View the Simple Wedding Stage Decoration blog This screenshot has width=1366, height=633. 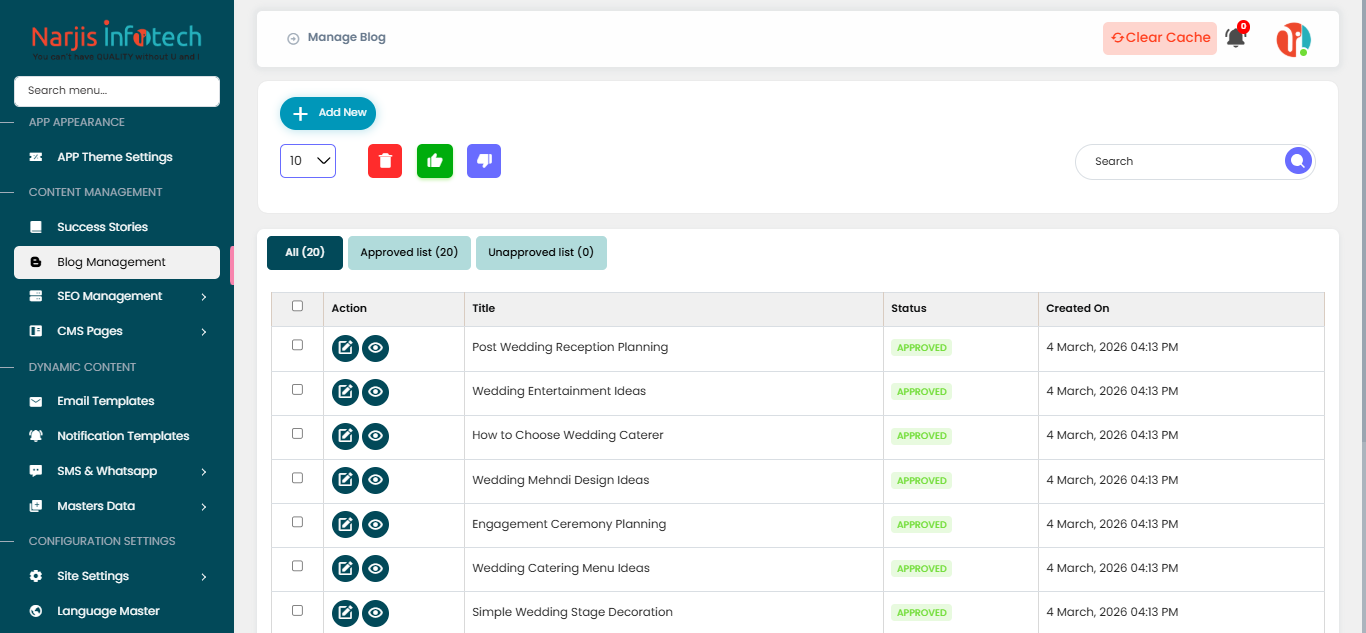[376, 612]
